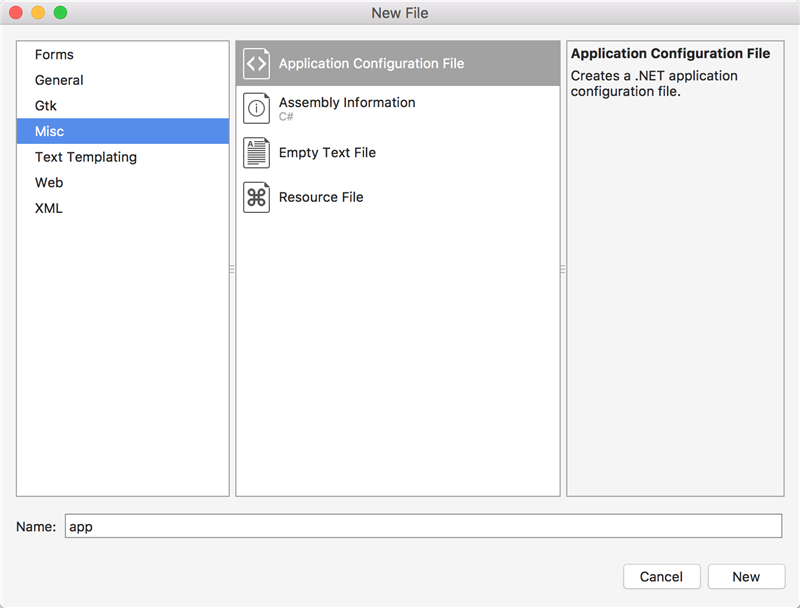Click the bold description heading Application Configuration File
Screen dimensions: 800x608
[670, 54]
